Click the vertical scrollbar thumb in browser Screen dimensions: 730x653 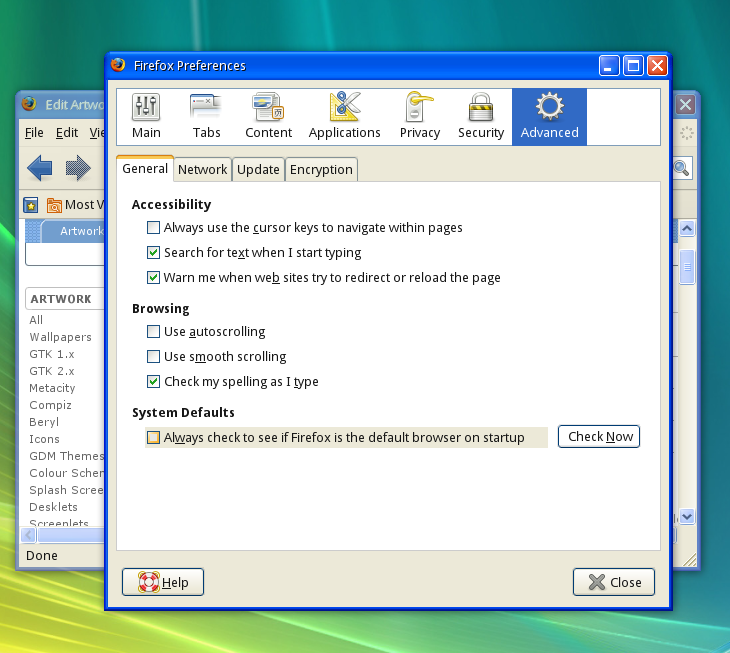[x=687, y=267]
